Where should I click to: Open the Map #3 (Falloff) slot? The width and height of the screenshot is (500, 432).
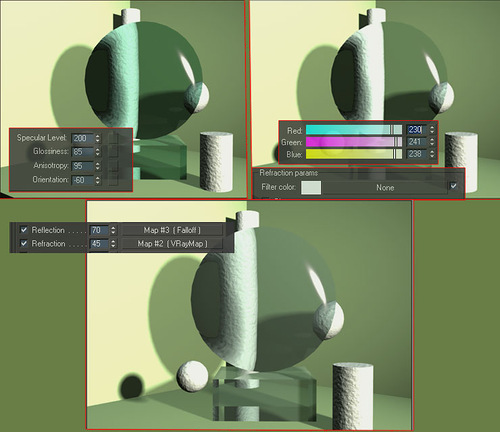tap(172, 230)
